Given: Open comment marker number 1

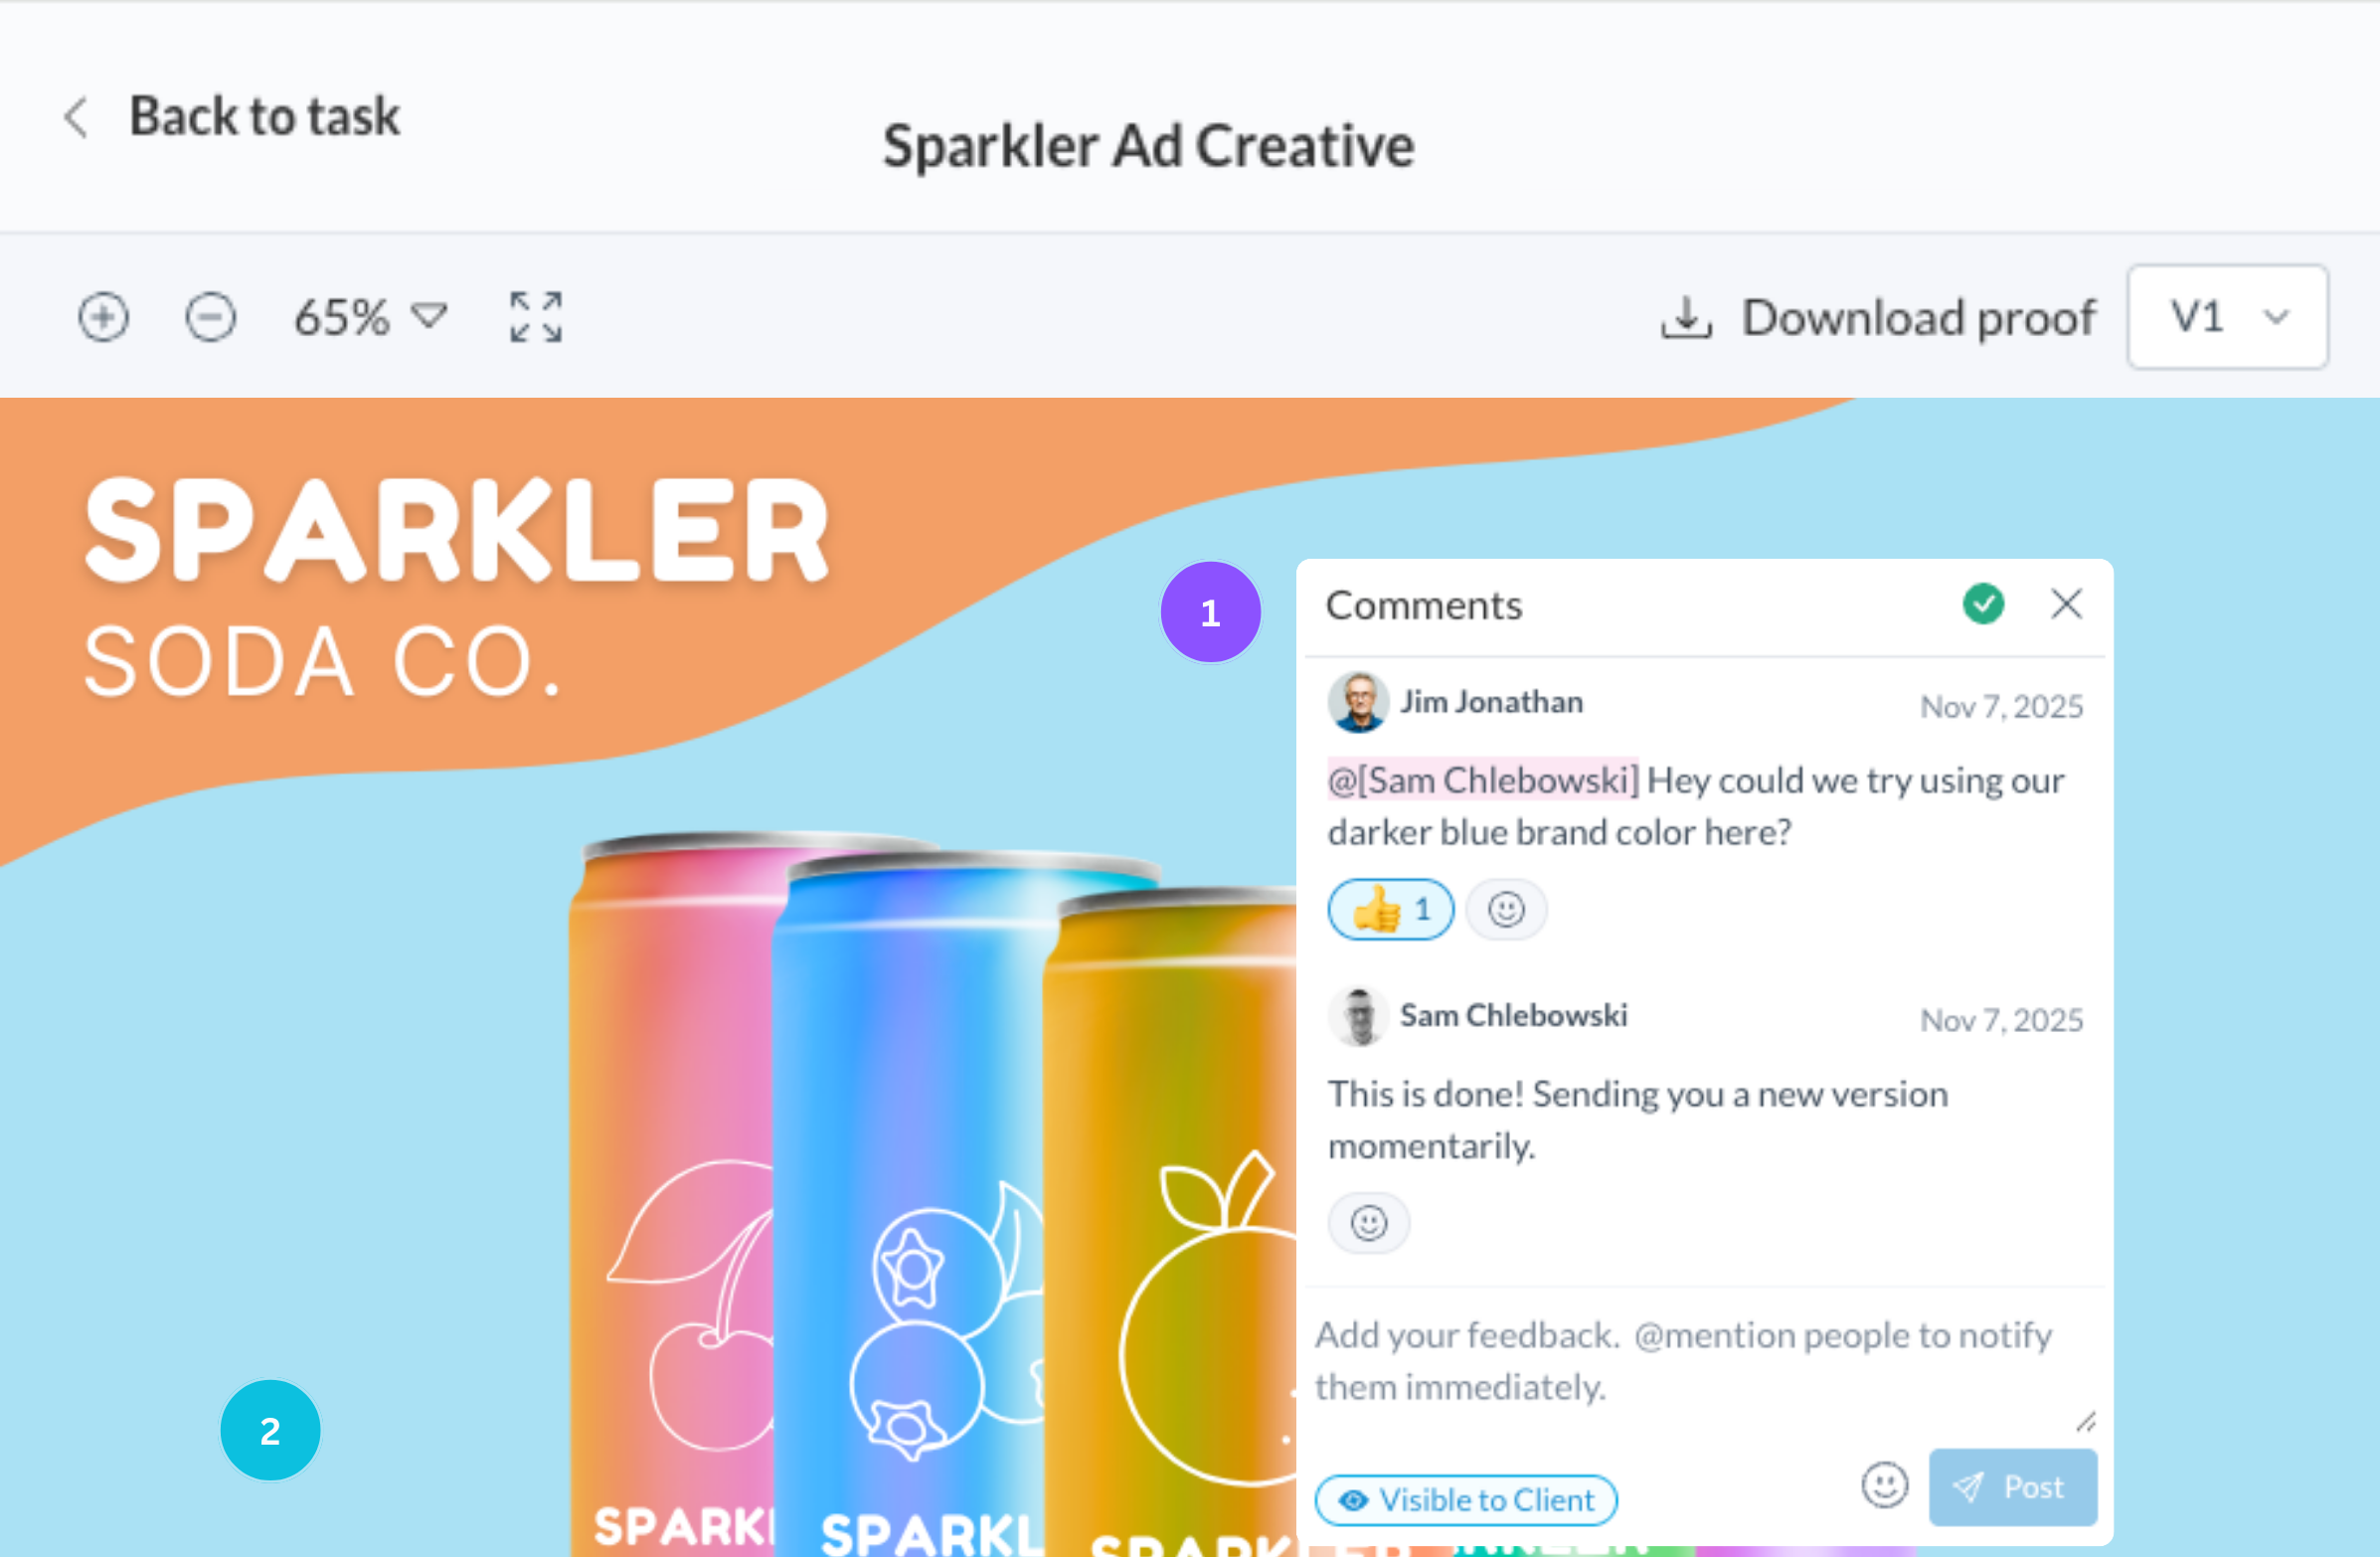Looking at the screenshot, I should 1211,612.
